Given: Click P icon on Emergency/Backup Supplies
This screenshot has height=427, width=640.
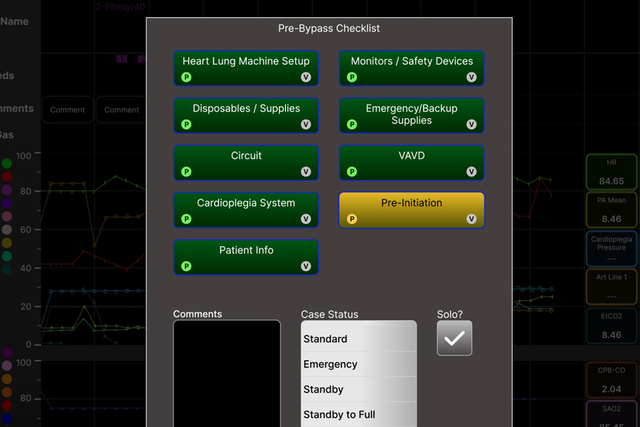Looking at the screenshot, I should click(x=352, y=125).
